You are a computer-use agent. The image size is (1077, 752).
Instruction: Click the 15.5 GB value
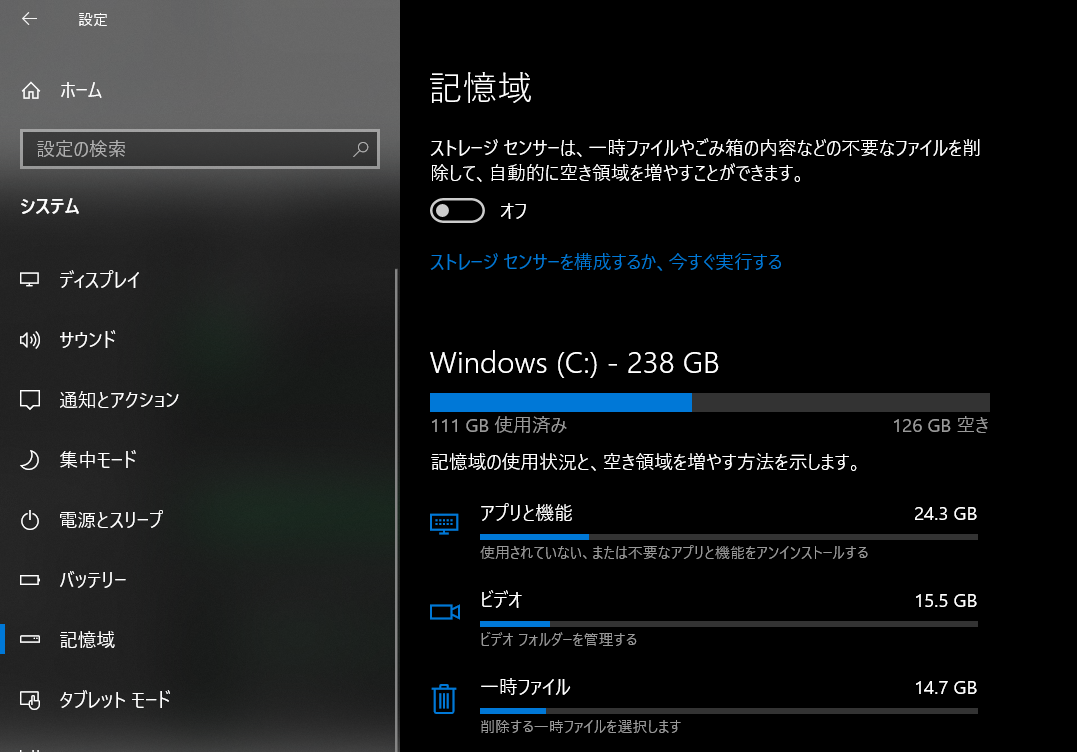click(x=945, y=601)
